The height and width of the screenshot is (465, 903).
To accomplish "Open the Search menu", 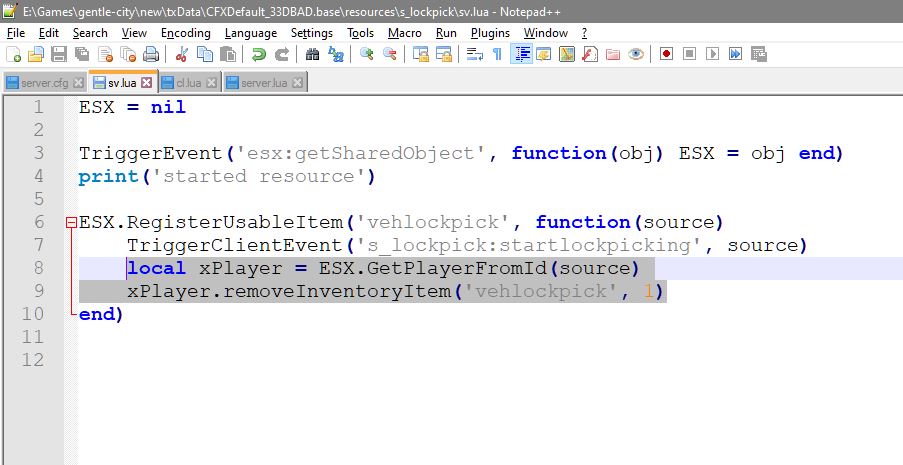I will click(90, 33).
